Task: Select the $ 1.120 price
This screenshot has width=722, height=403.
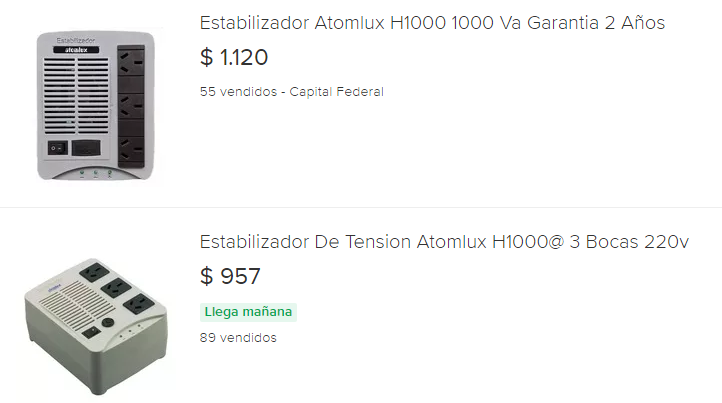Action: [234, 58]
